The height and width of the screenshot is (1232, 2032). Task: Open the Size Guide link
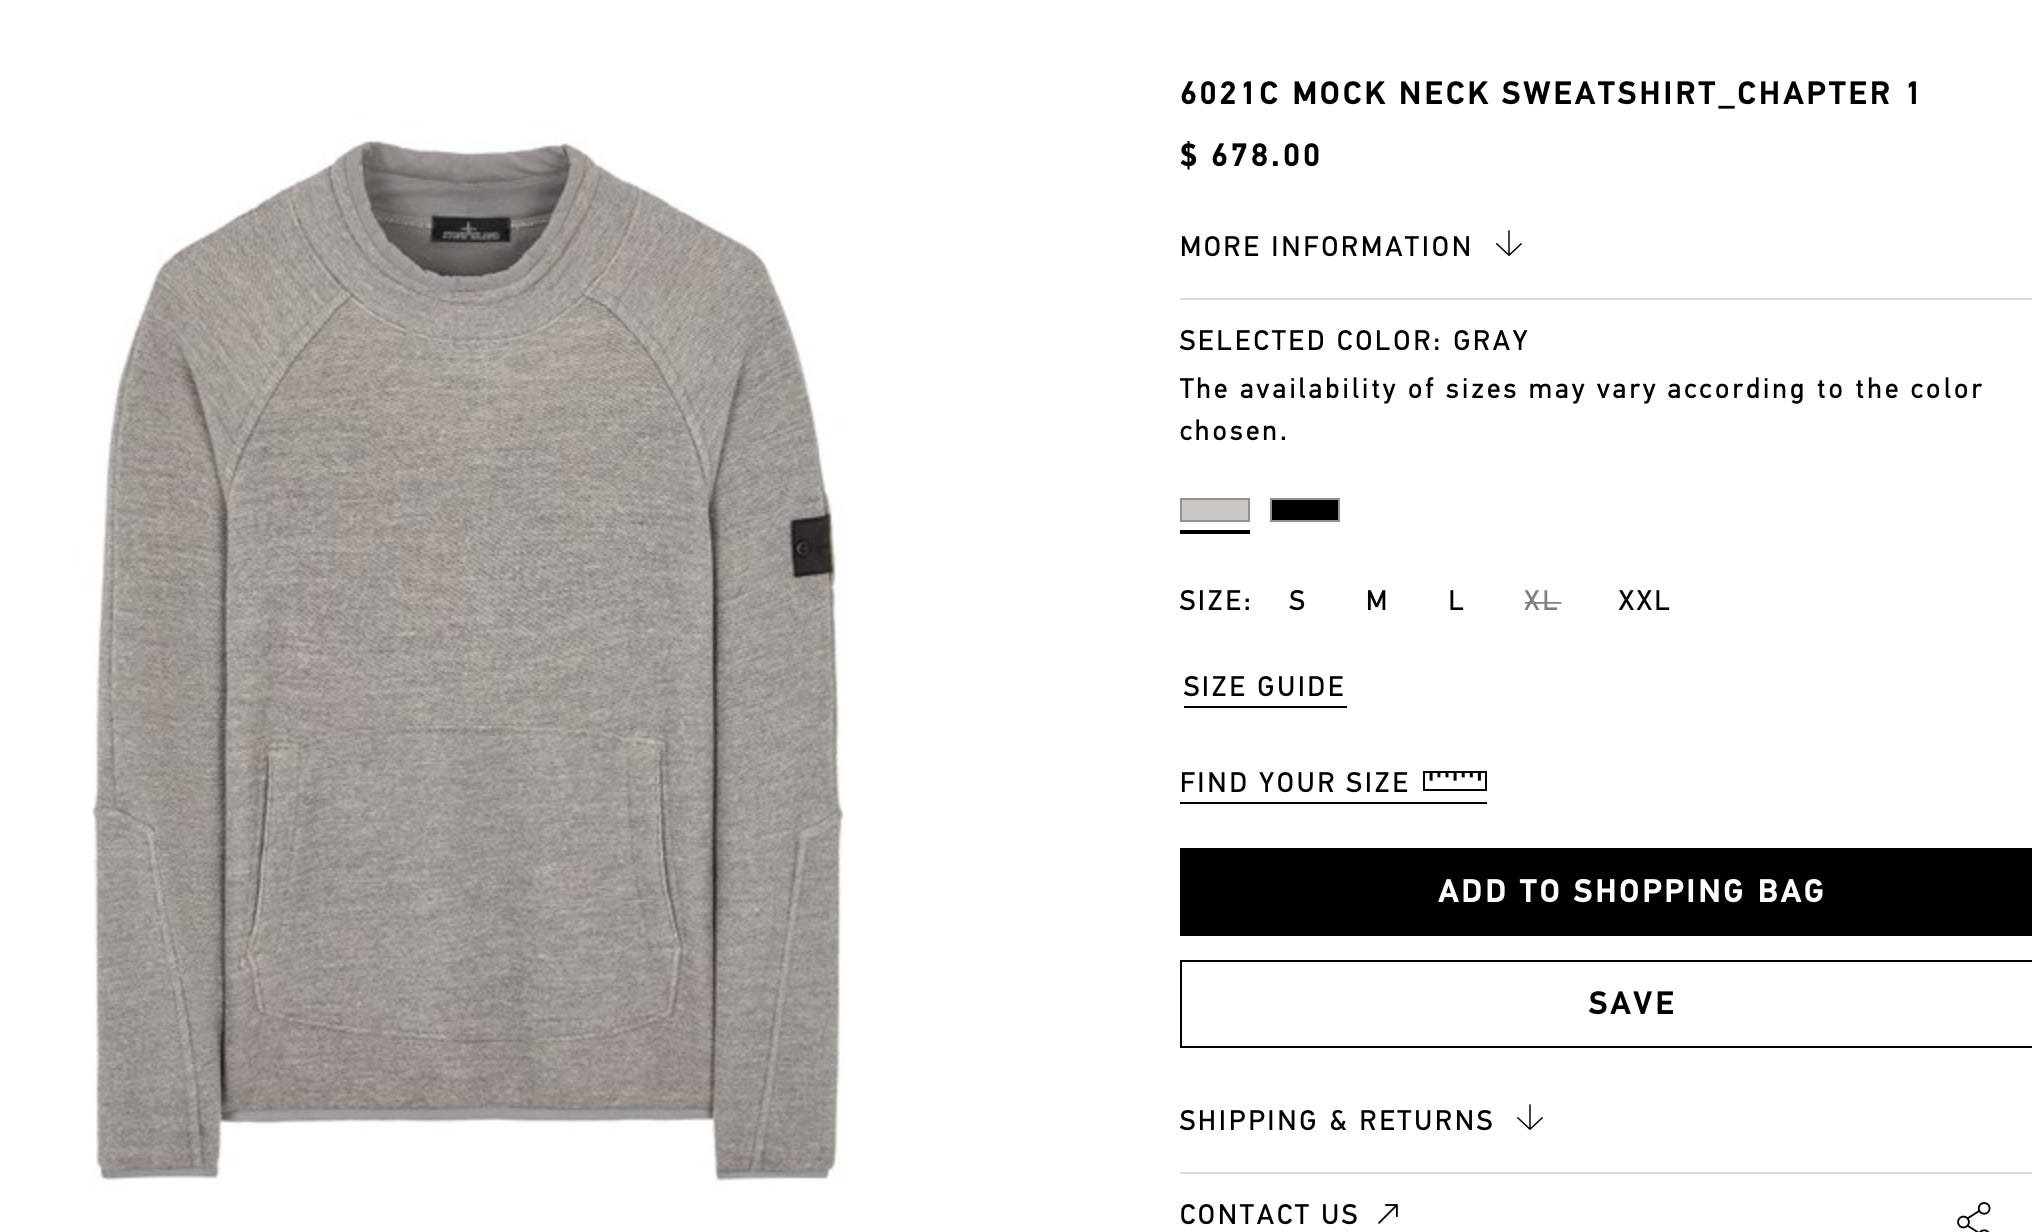[x=1264, y=688]
